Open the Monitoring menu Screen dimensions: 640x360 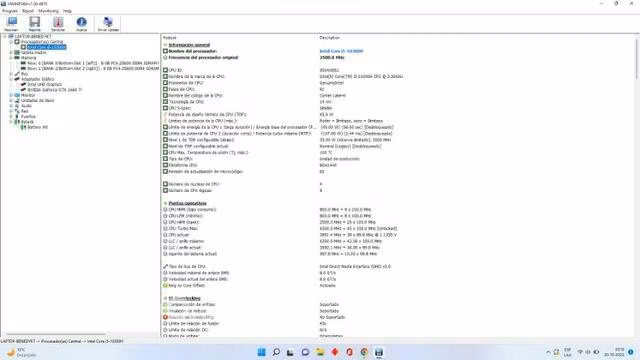point(49,11)
